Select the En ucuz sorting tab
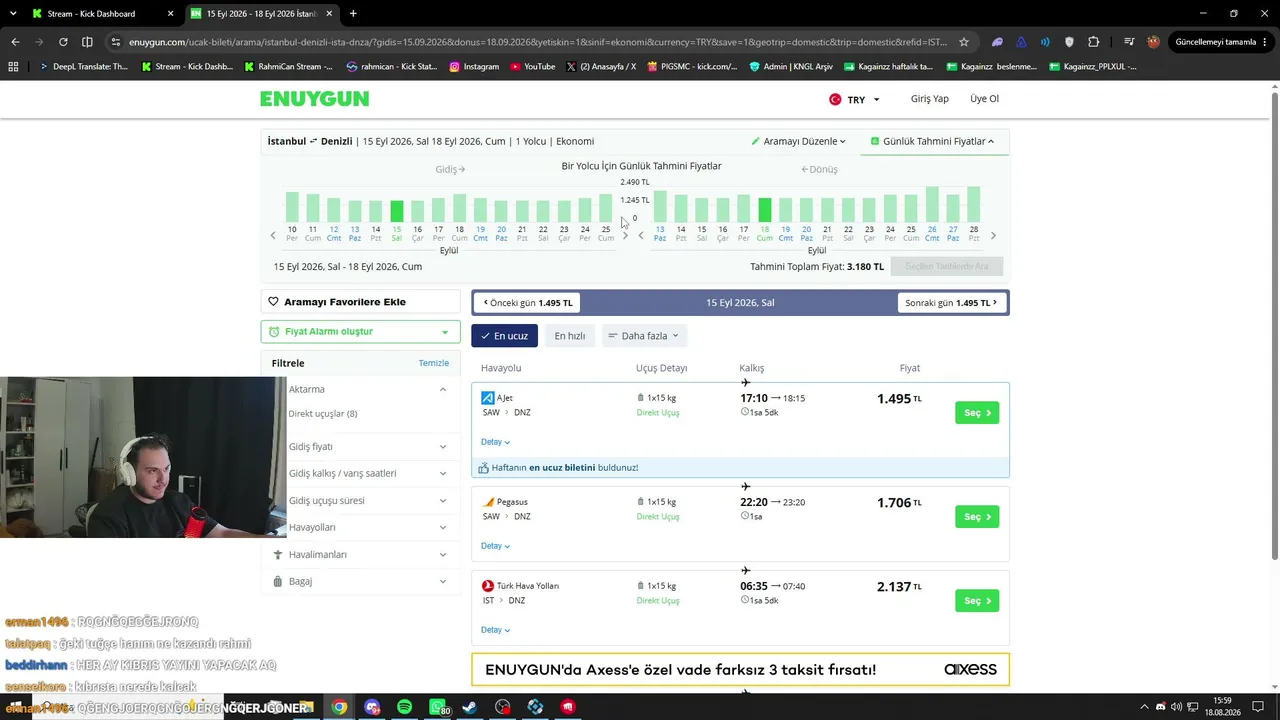1280x720 pixels. (x=504, y=336)
